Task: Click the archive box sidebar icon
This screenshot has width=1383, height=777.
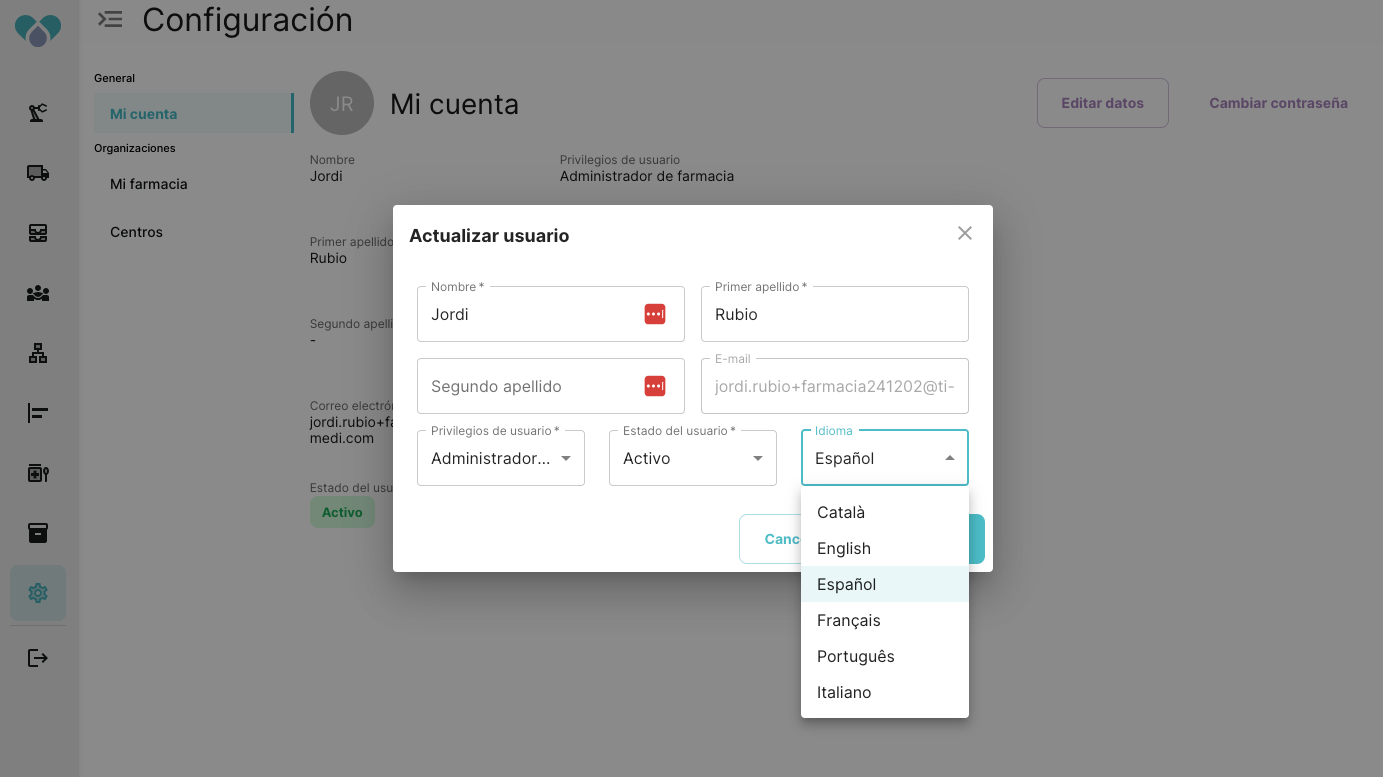Action: click(x=37, y=532)
